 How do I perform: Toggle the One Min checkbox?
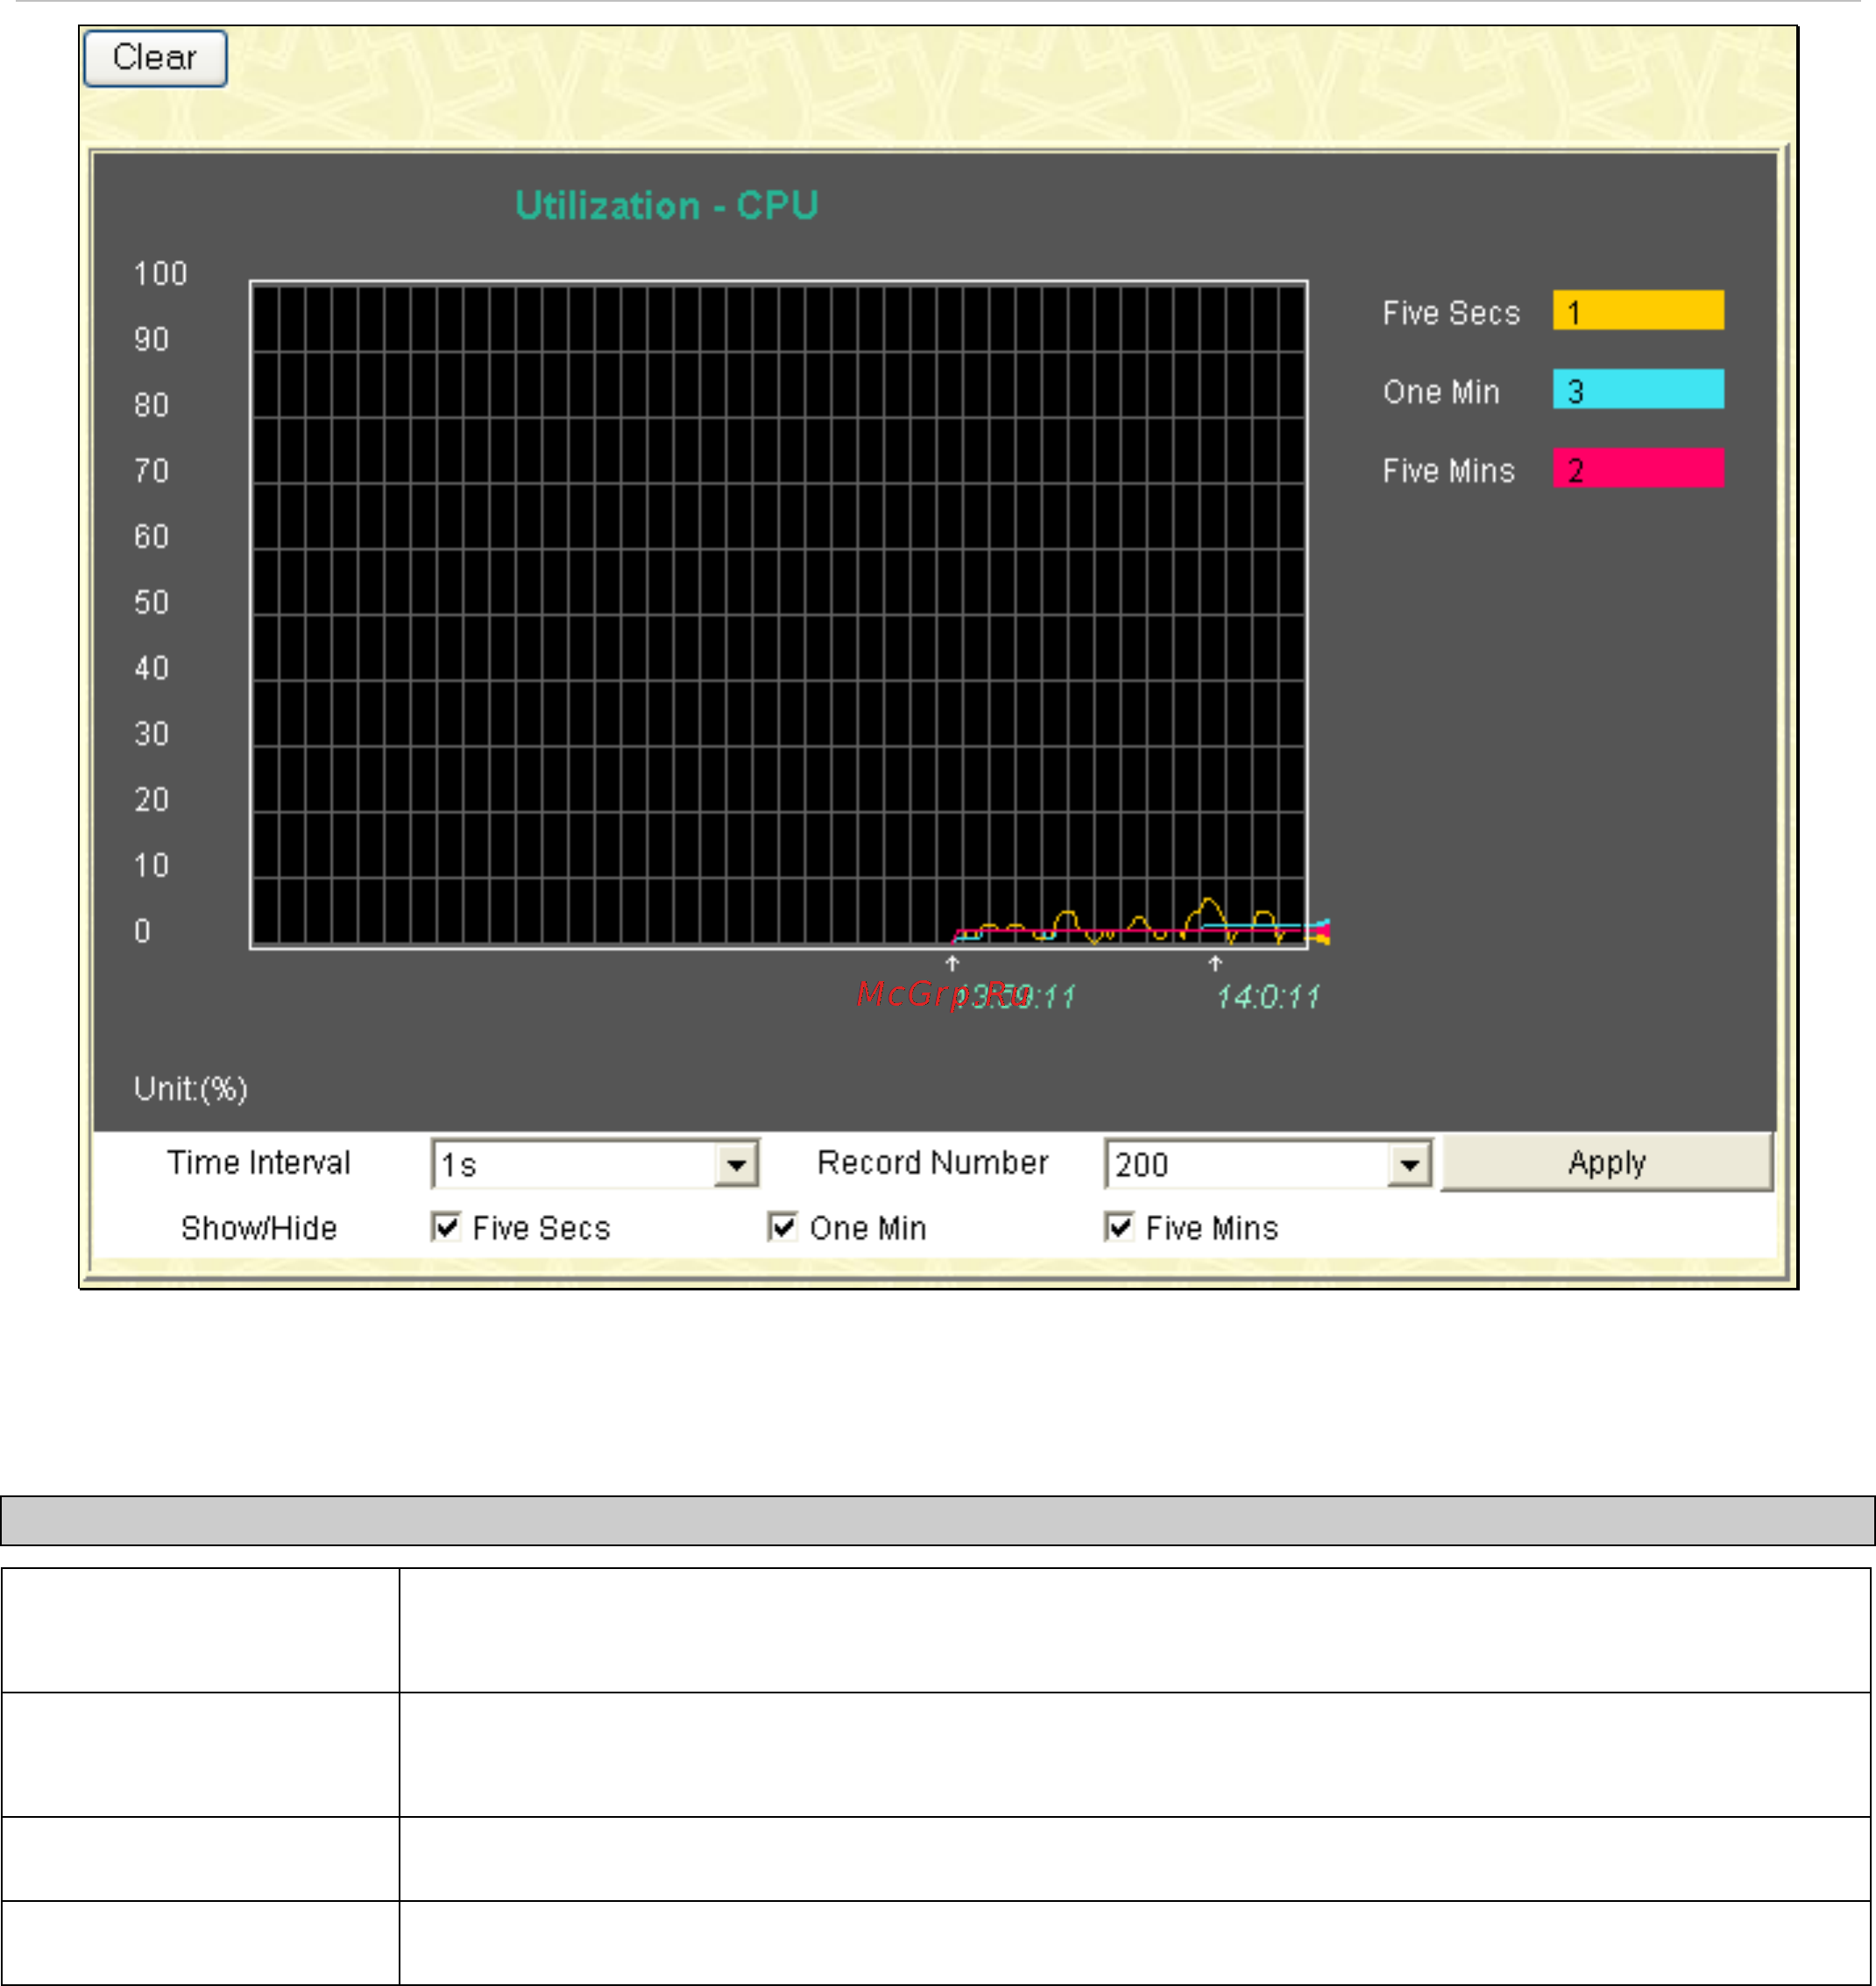(783, 1227)
